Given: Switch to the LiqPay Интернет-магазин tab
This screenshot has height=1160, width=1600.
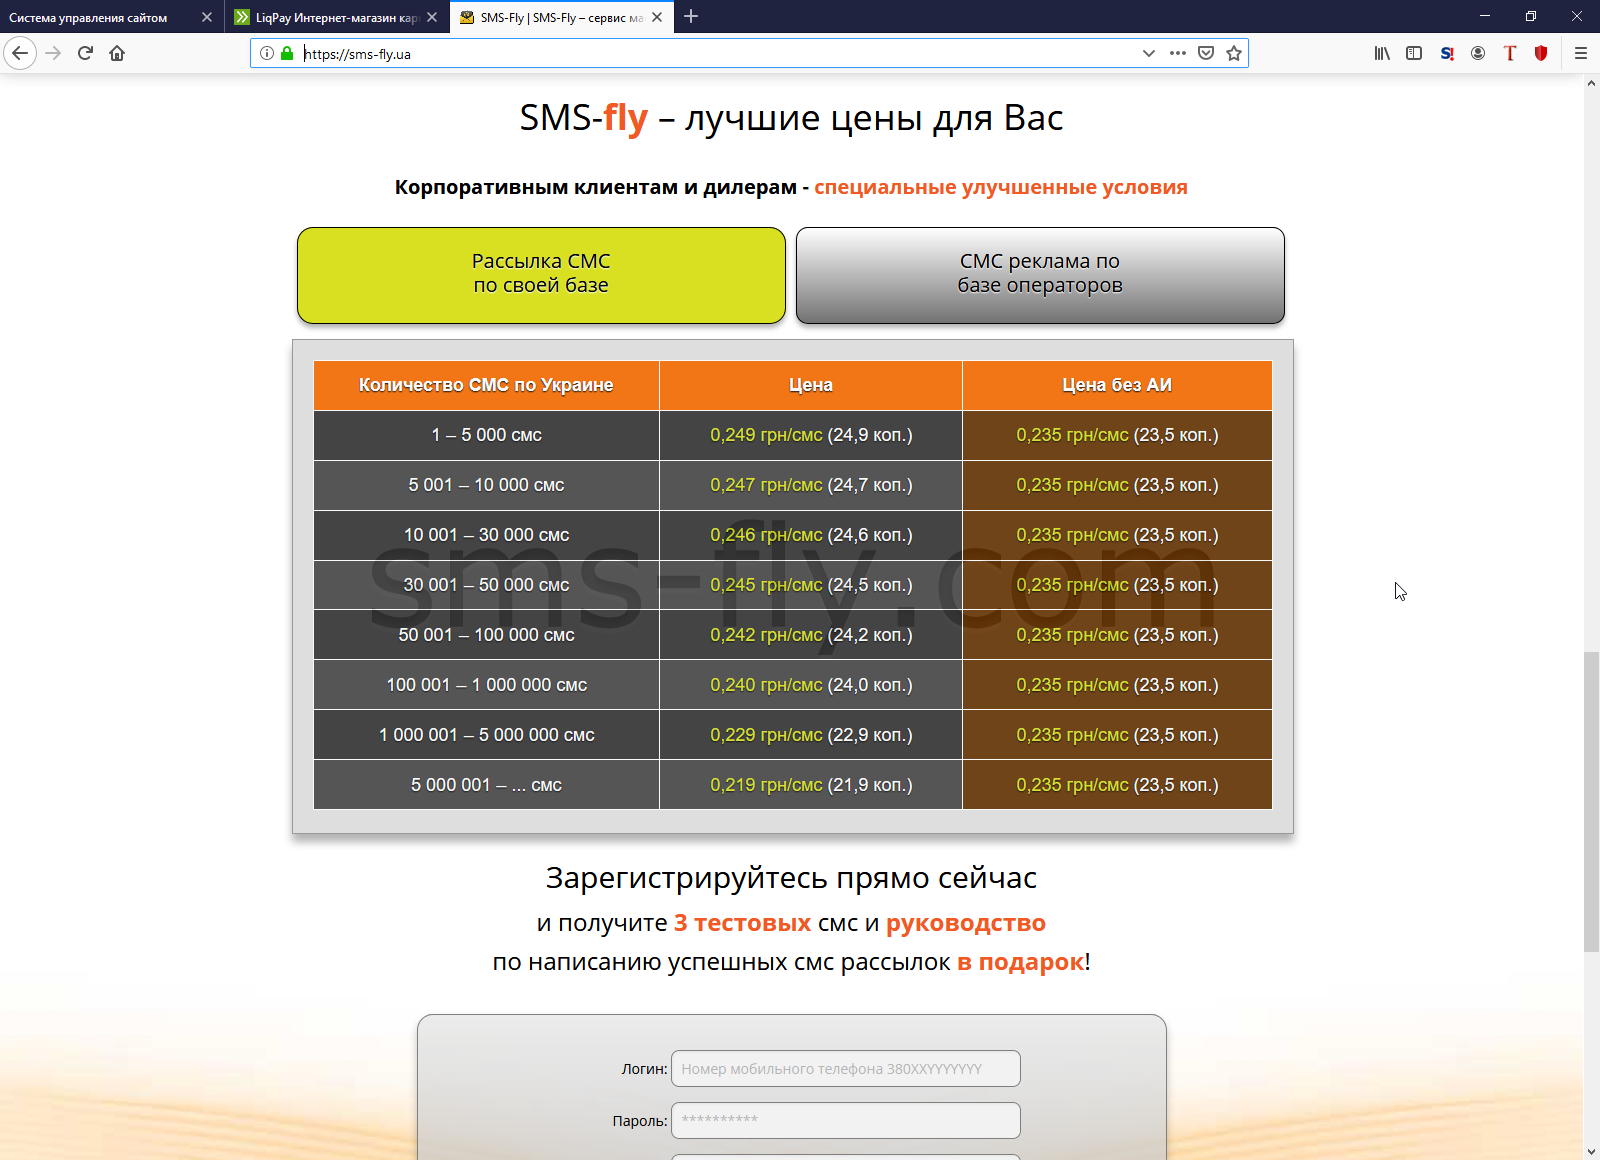Looking at the screenshot, I should coord(337,17).
